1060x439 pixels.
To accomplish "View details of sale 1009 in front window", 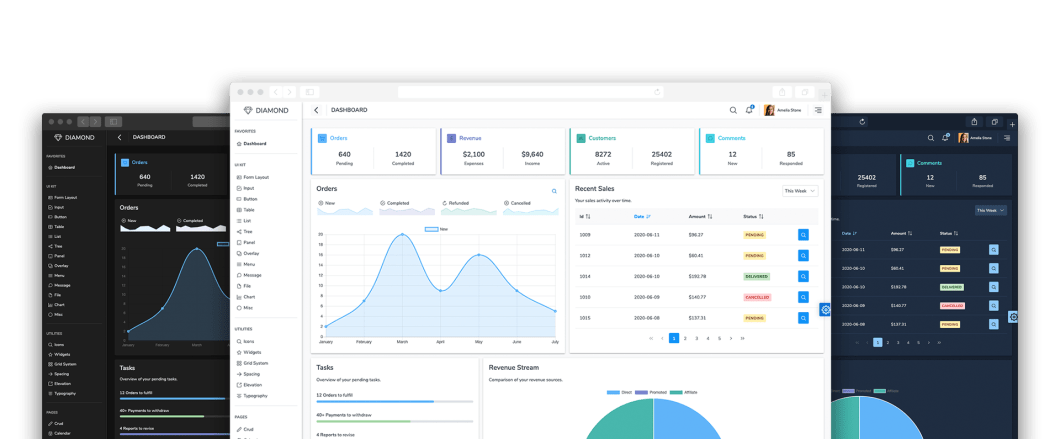I will (x=803, y=235).
